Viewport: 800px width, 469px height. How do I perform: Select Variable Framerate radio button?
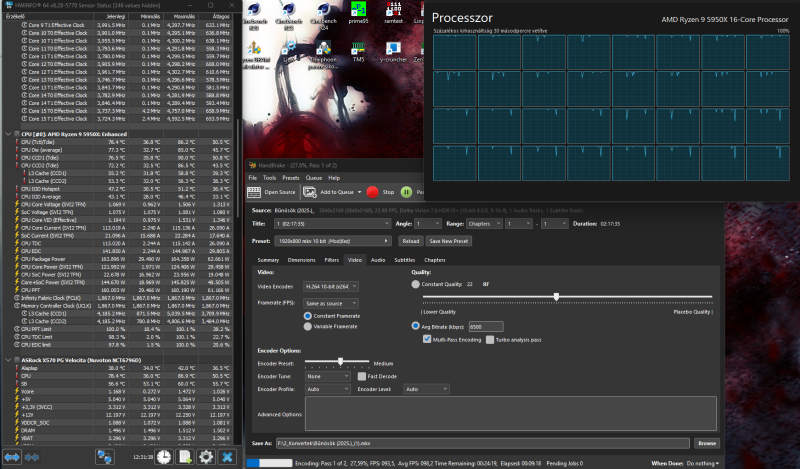tap(308, 327)
